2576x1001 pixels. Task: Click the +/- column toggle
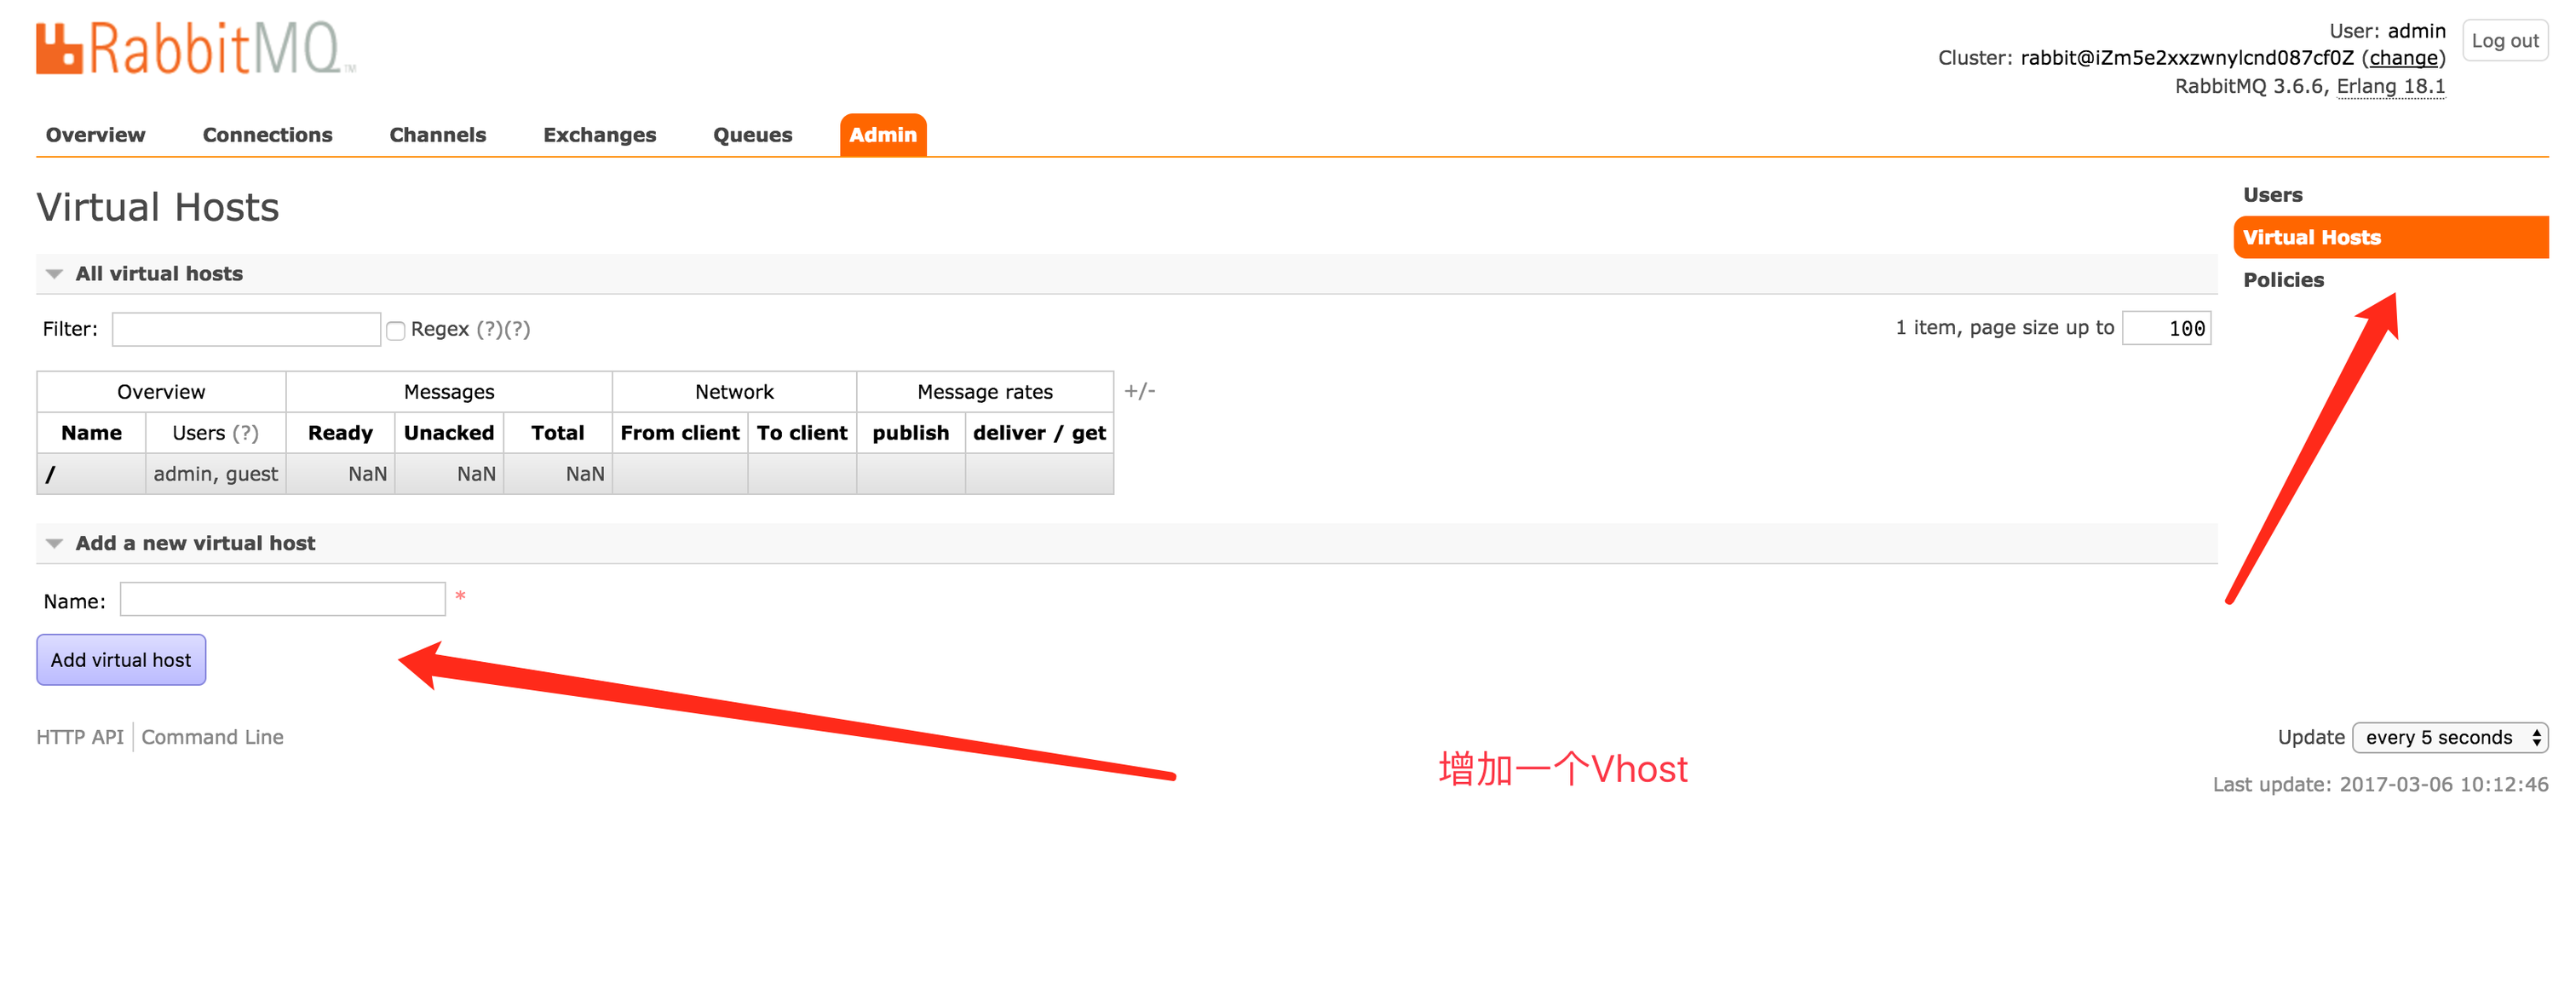1139,391
